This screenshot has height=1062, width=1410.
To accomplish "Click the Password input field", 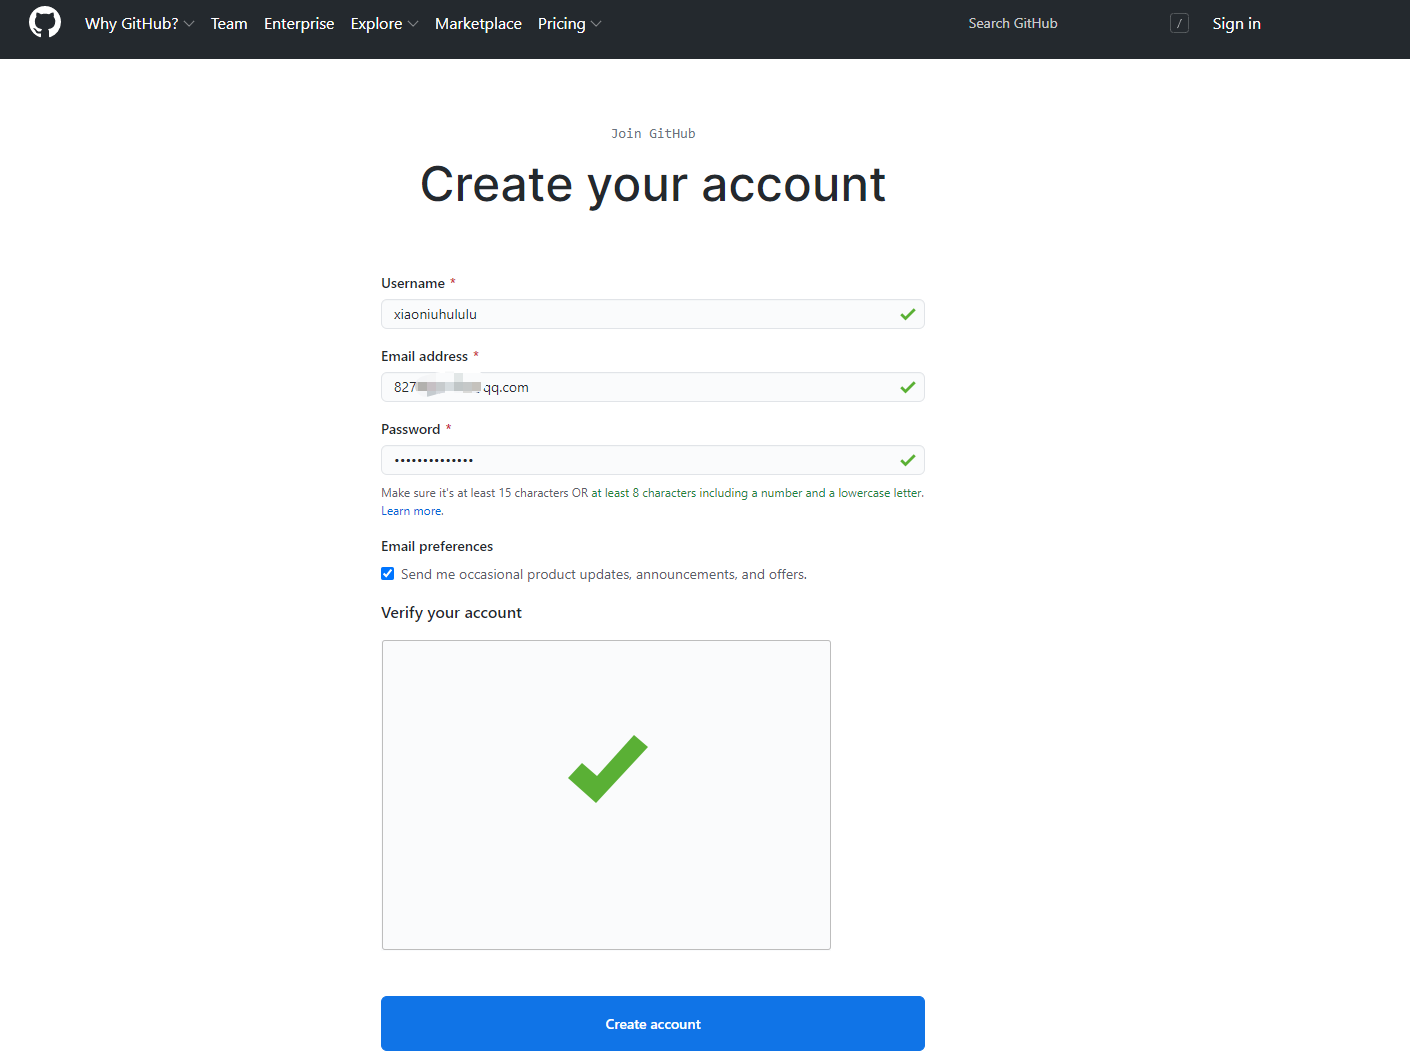I will 653,460.
